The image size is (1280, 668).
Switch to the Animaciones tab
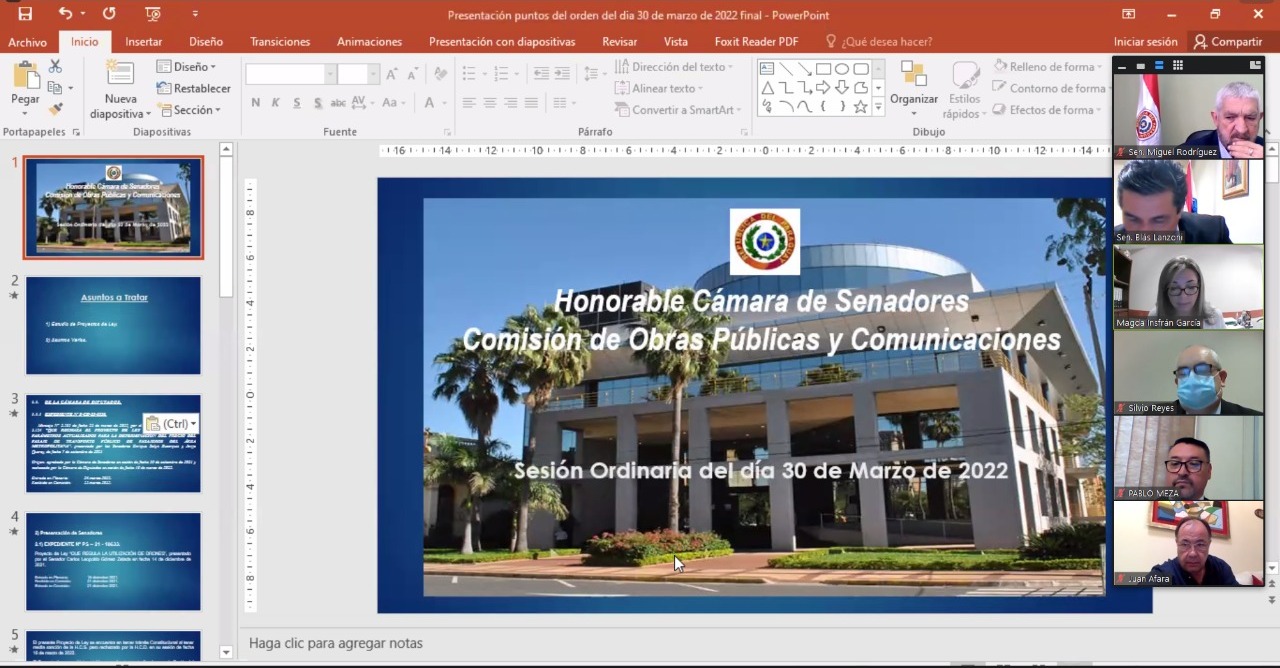point(369,42)
